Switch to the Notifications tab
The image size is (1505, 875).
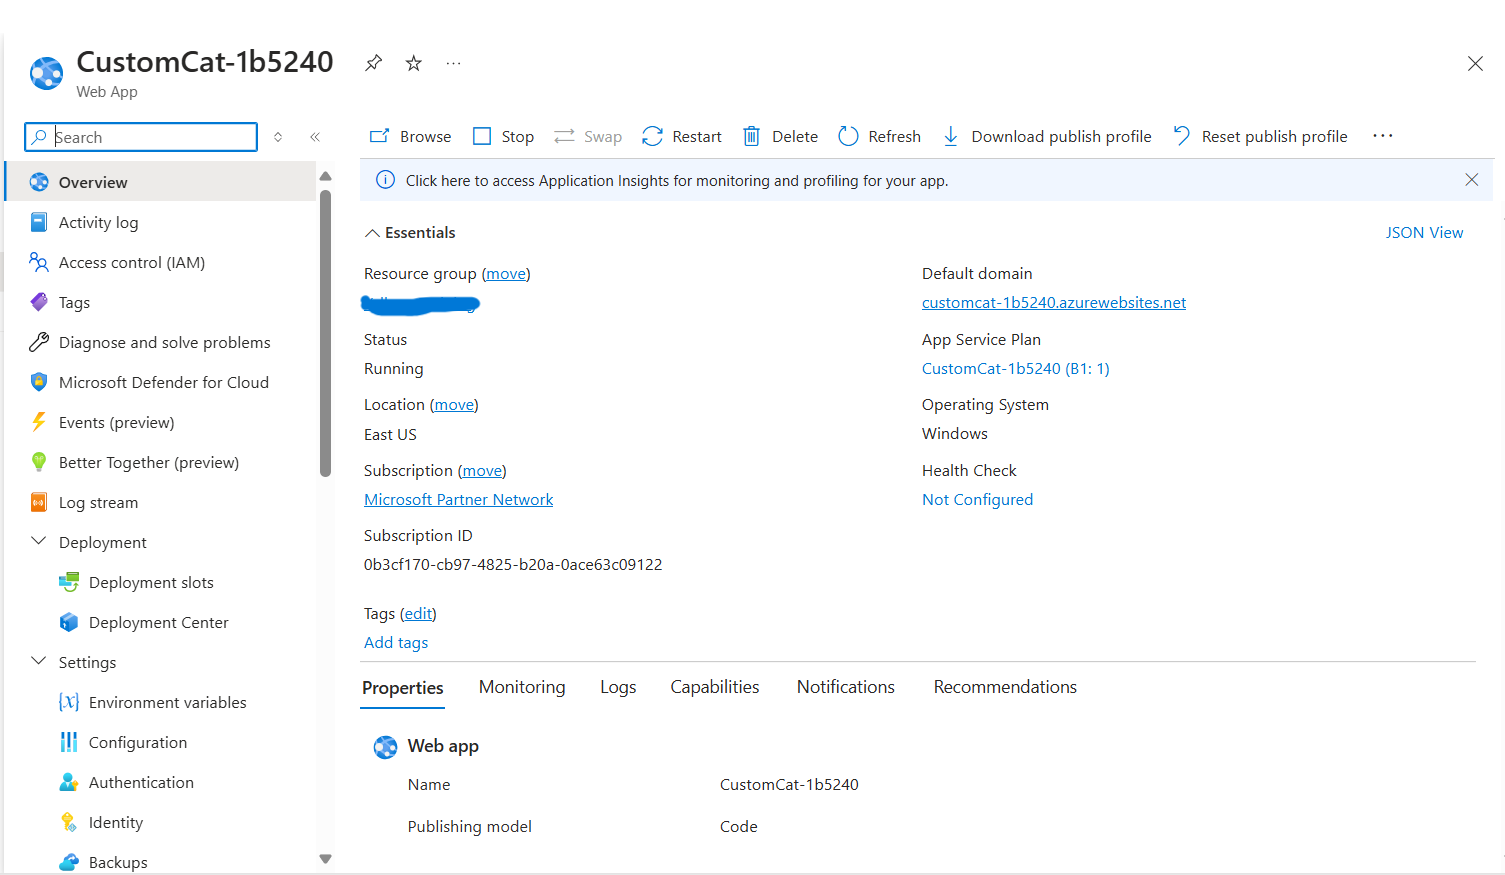[x=845, y=687]
